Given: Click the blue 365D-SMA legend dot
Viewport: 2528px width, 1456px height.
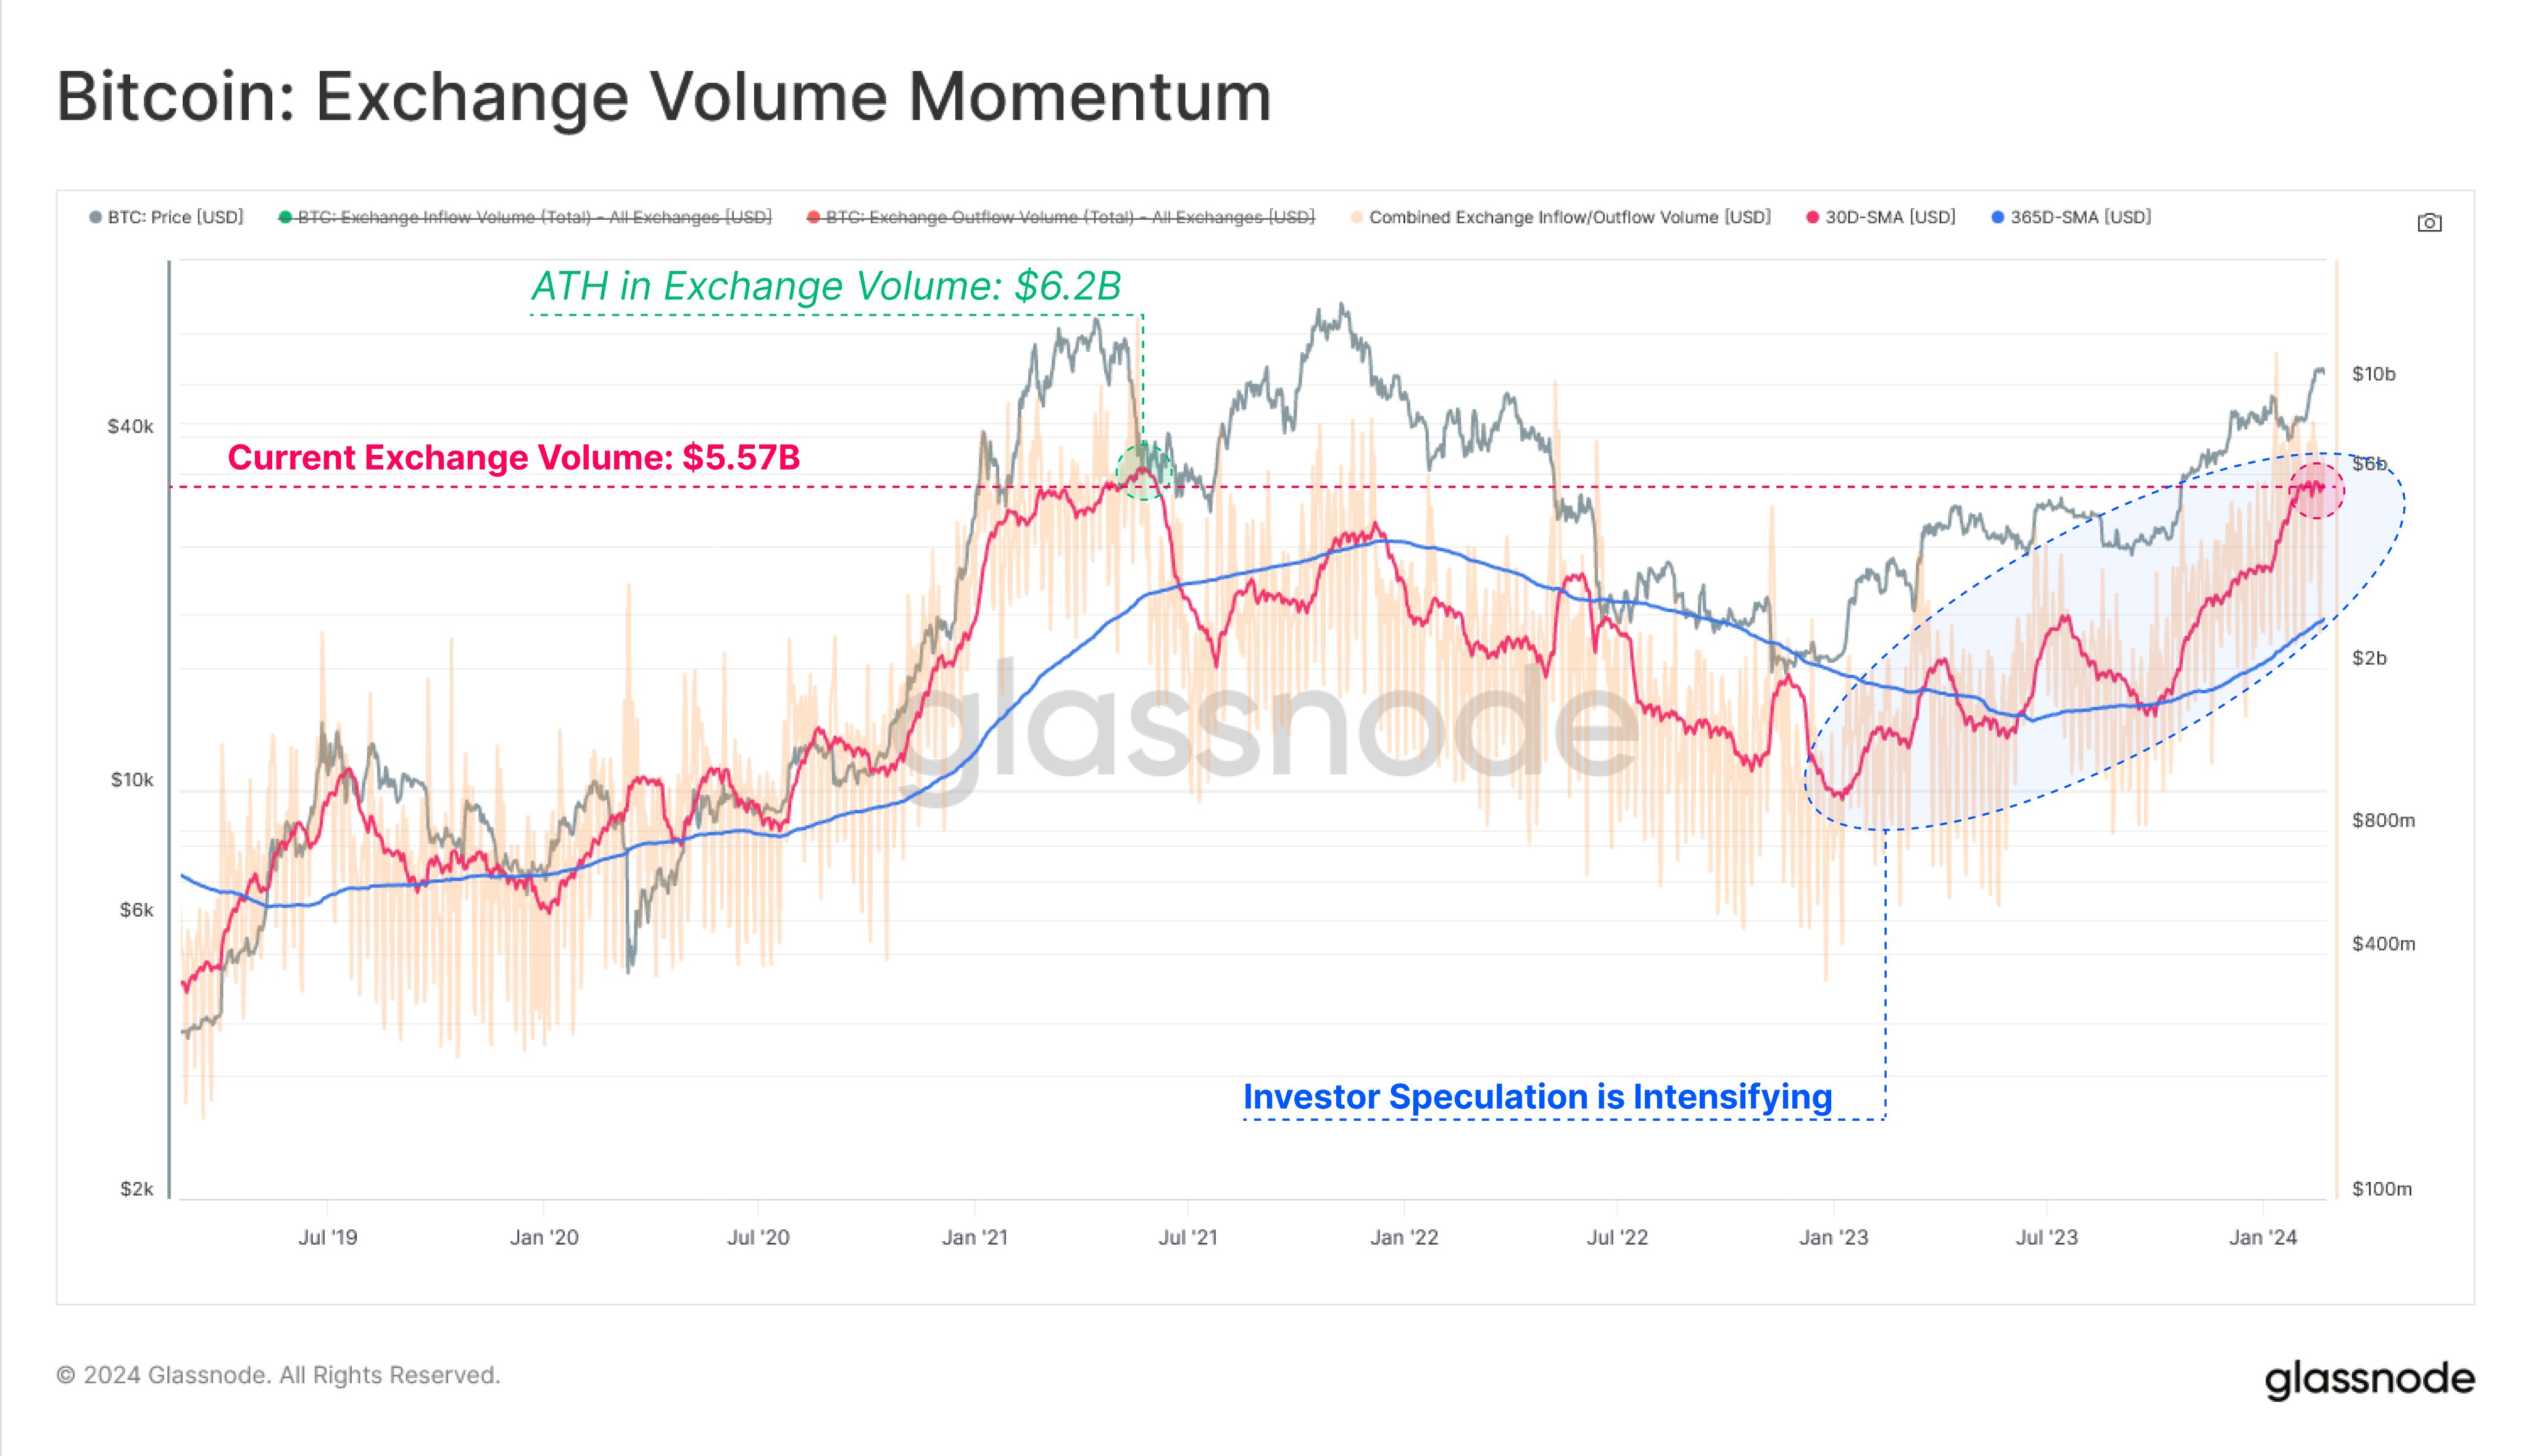Looking at the screenshot, I should point(1997,217).
